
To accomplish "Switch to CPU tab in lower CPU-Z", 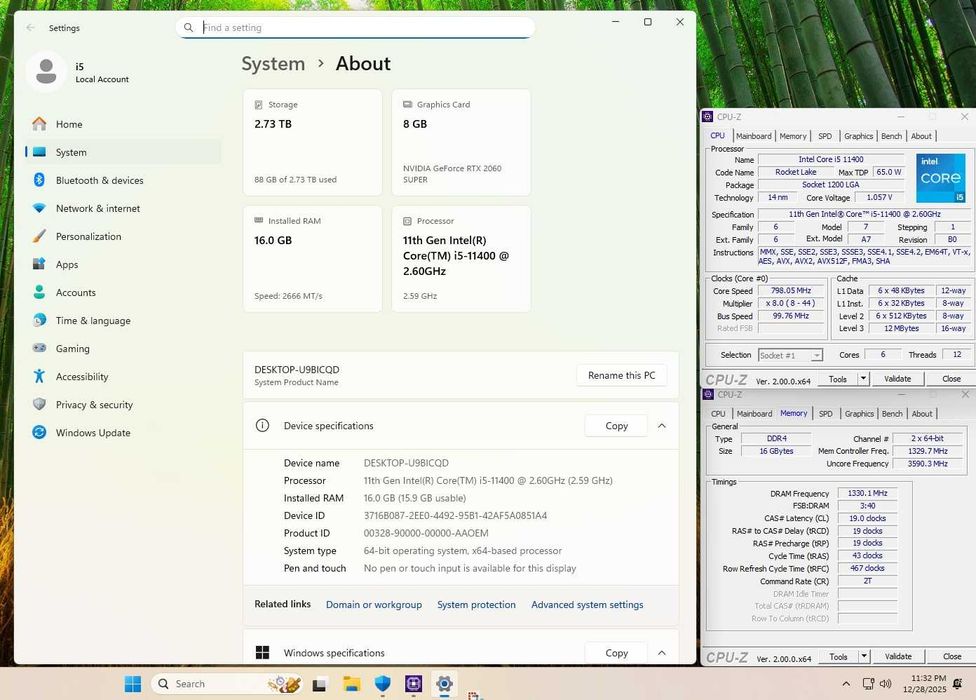I will click(x=718, y=413).
